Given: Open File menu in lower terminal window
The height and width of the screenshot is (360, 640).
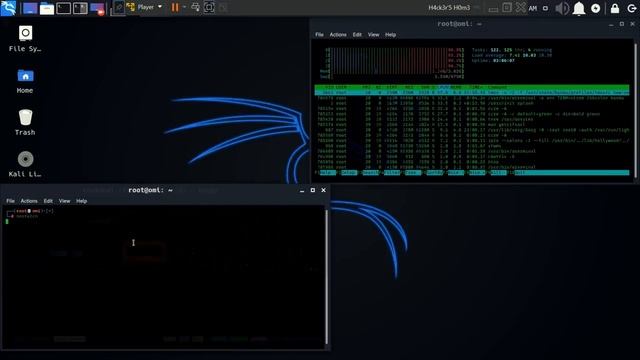Looking at the screenshot, I should tap(10, 201).
